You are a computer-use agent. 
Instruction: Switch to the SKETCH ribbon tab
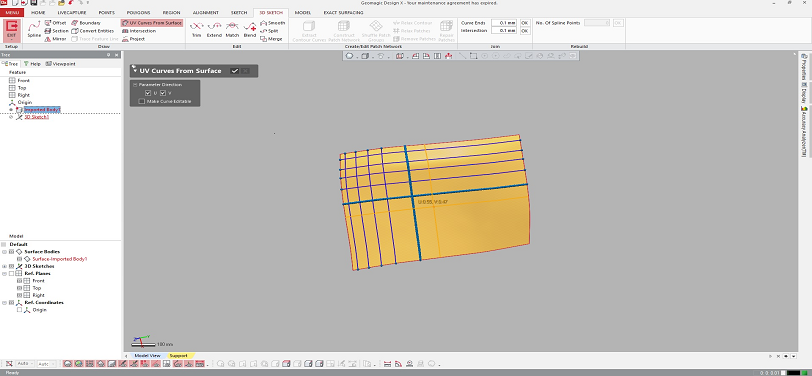[239, 12]
